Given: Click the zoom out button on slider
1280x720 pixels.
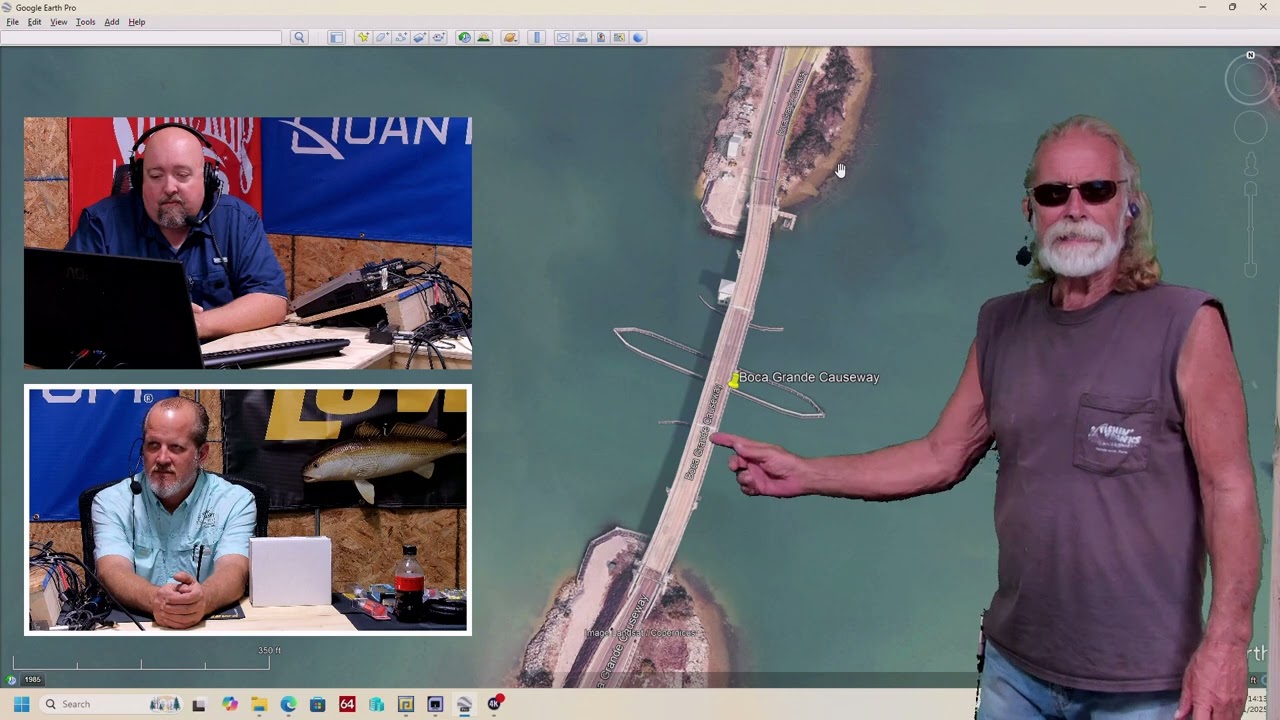Looking at the screenshot, I should click(1250, 269).
